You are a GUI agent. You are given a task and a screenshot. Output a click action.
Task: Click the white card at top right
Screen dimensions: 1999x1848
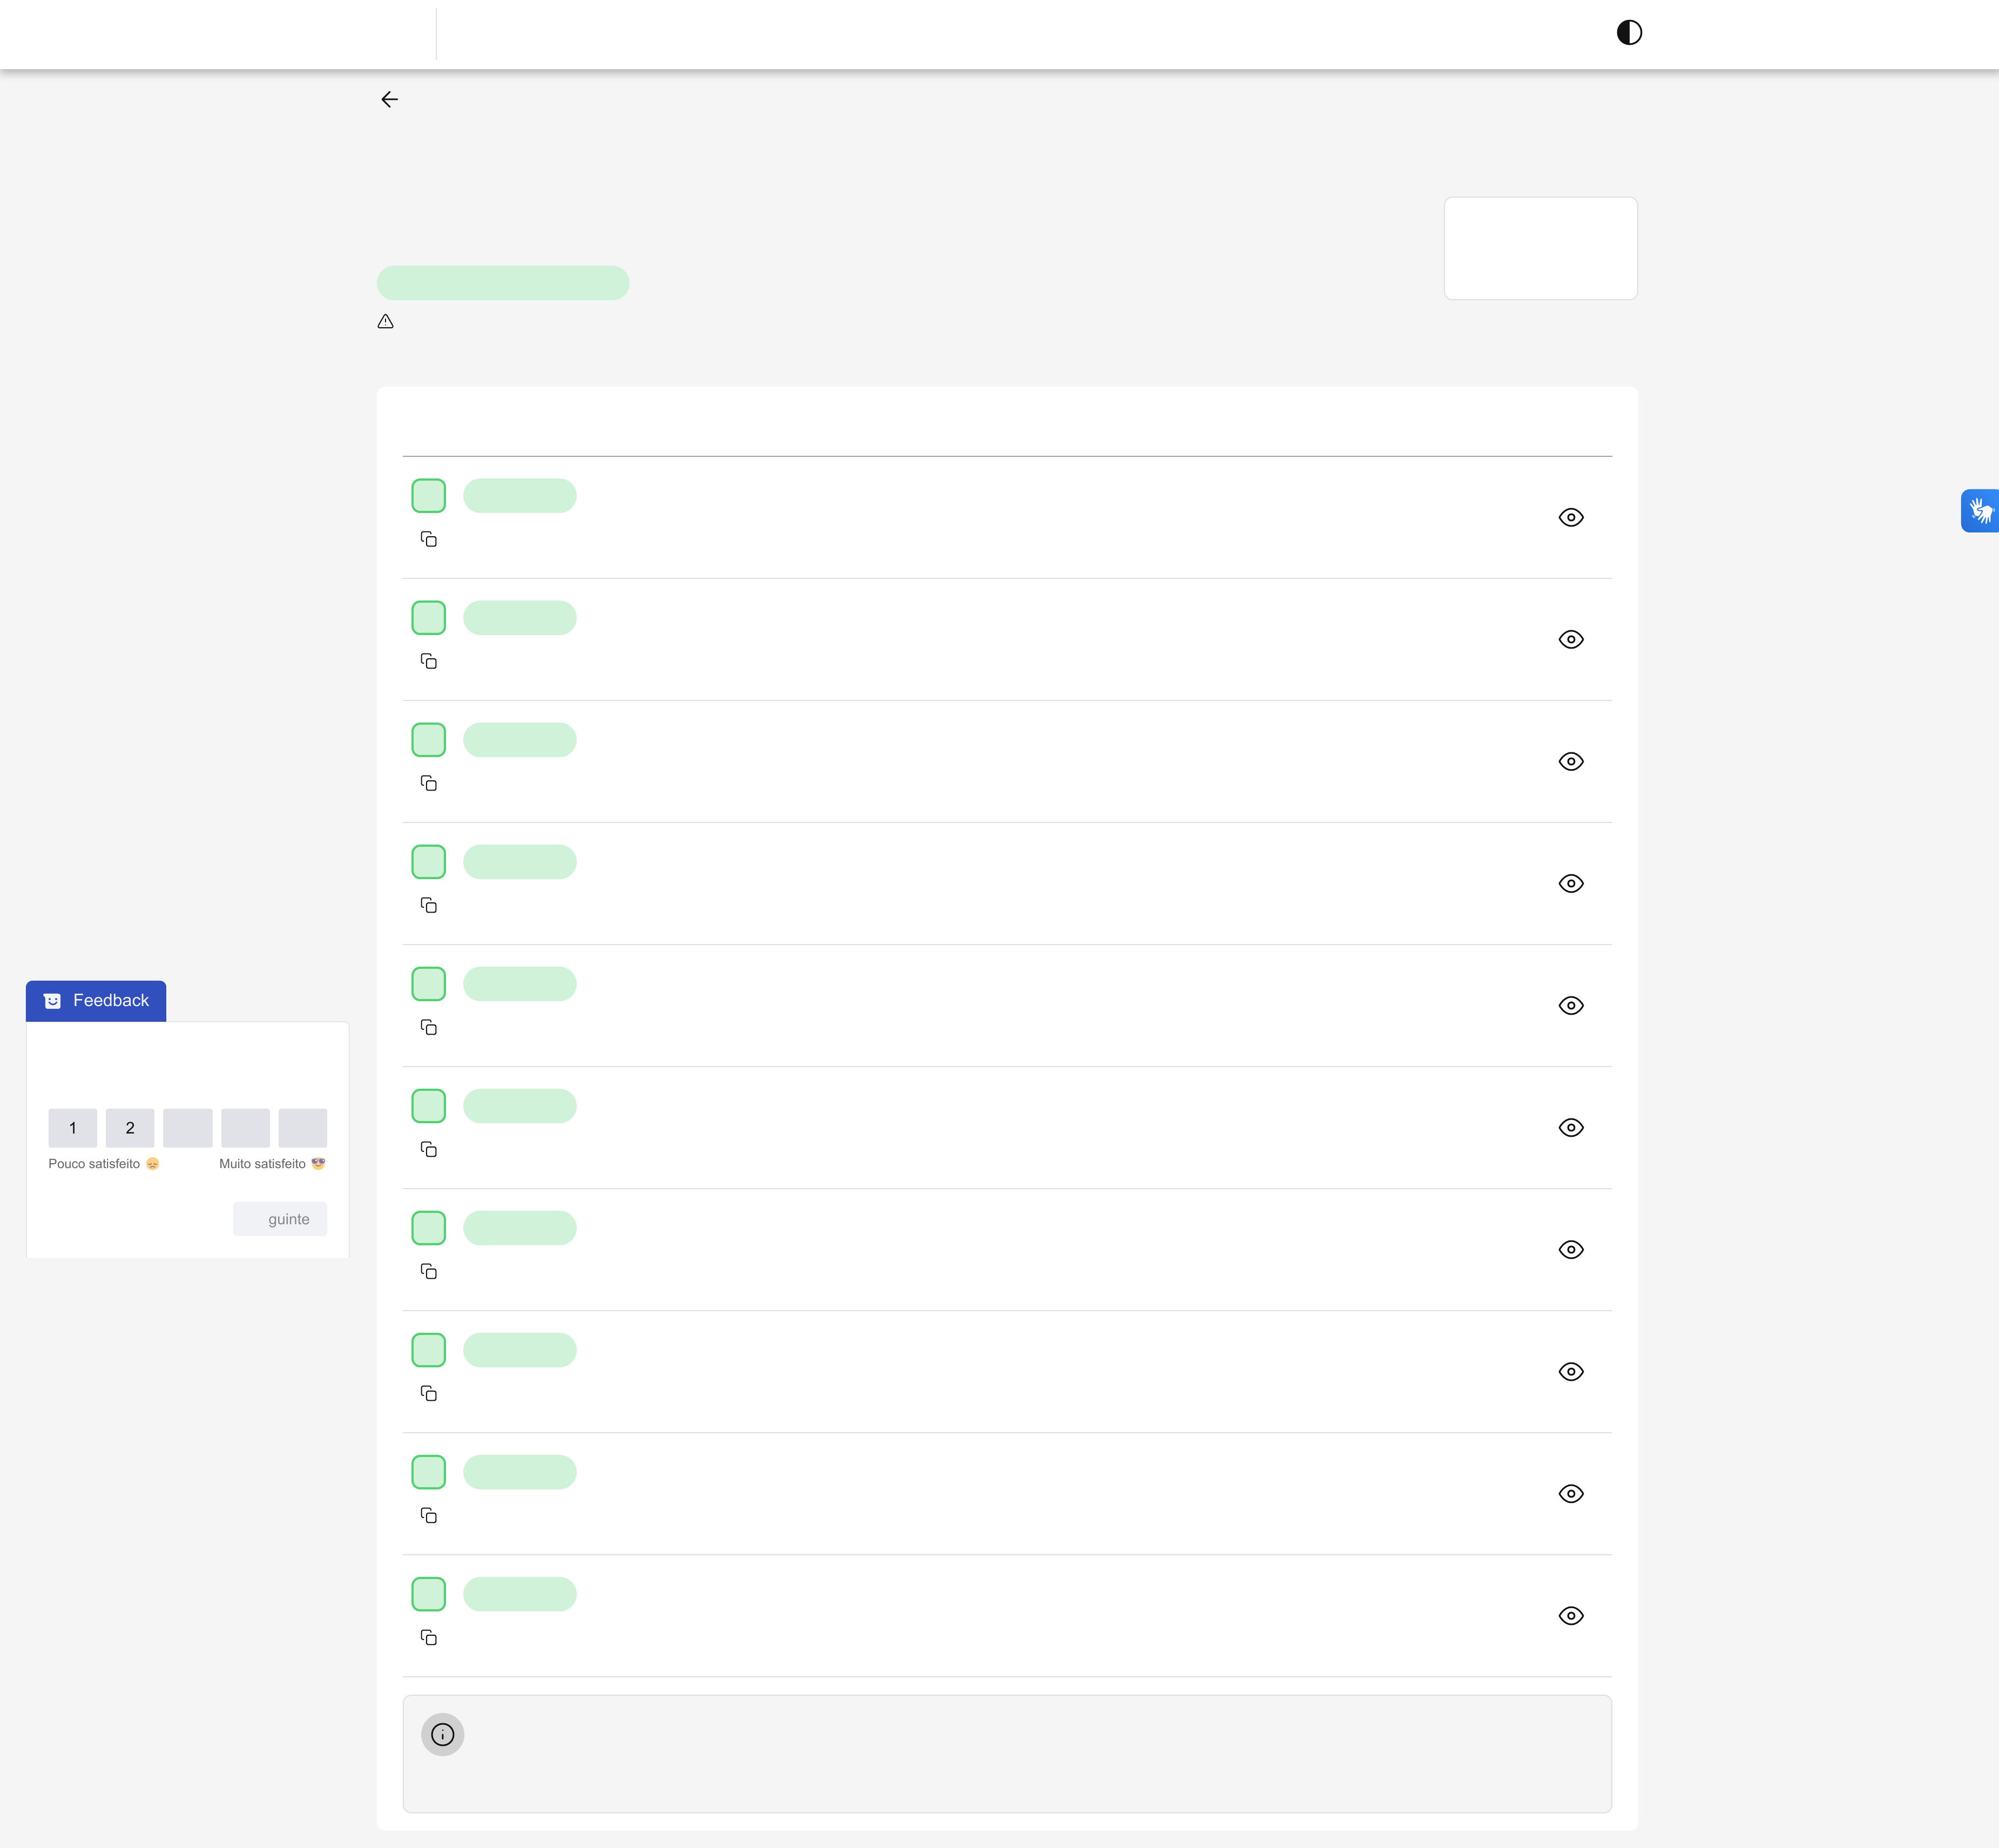tap(1540, 248)
